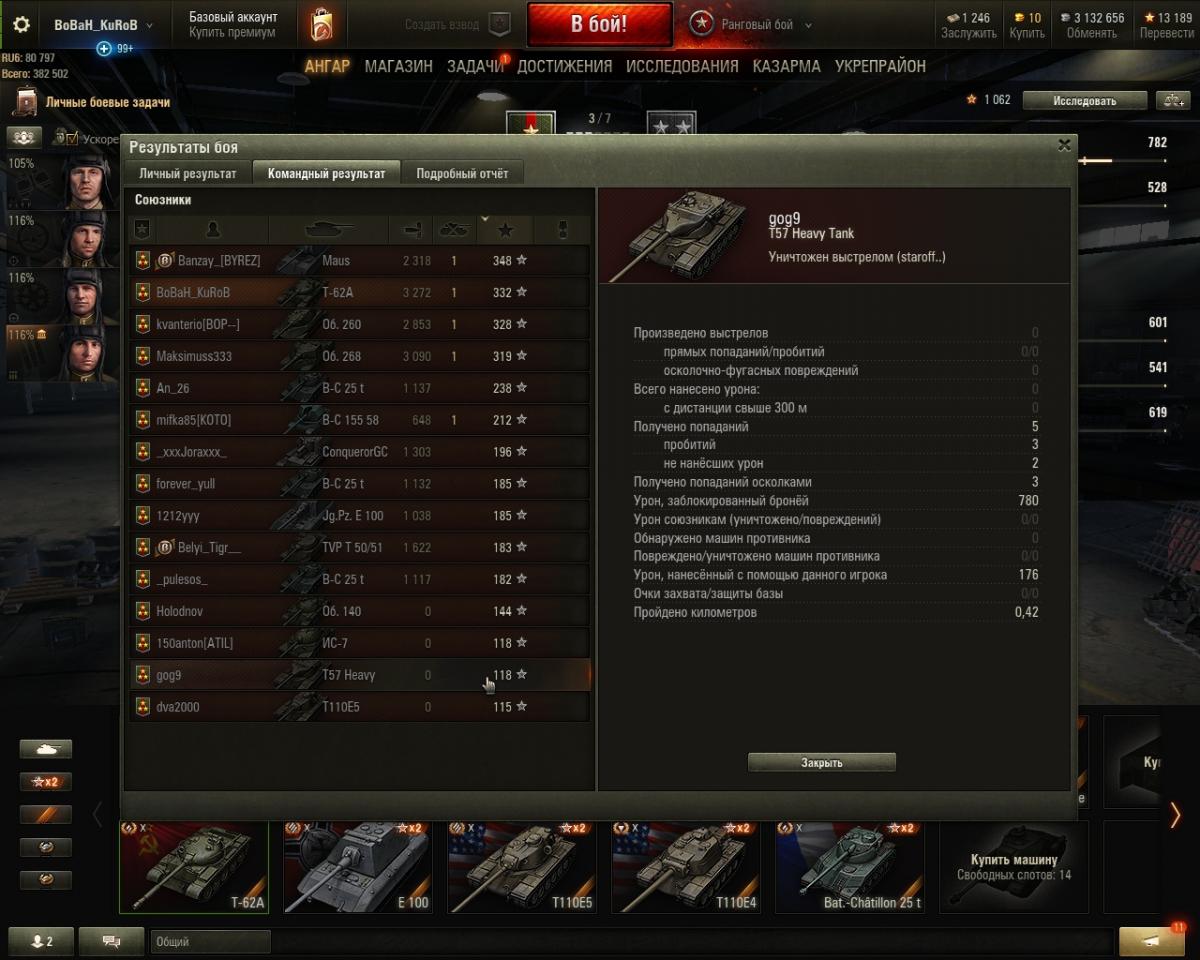Click the create platoon shield icon
The image size is (1200, 960).
pyautogui.click(x=500, y=25)
